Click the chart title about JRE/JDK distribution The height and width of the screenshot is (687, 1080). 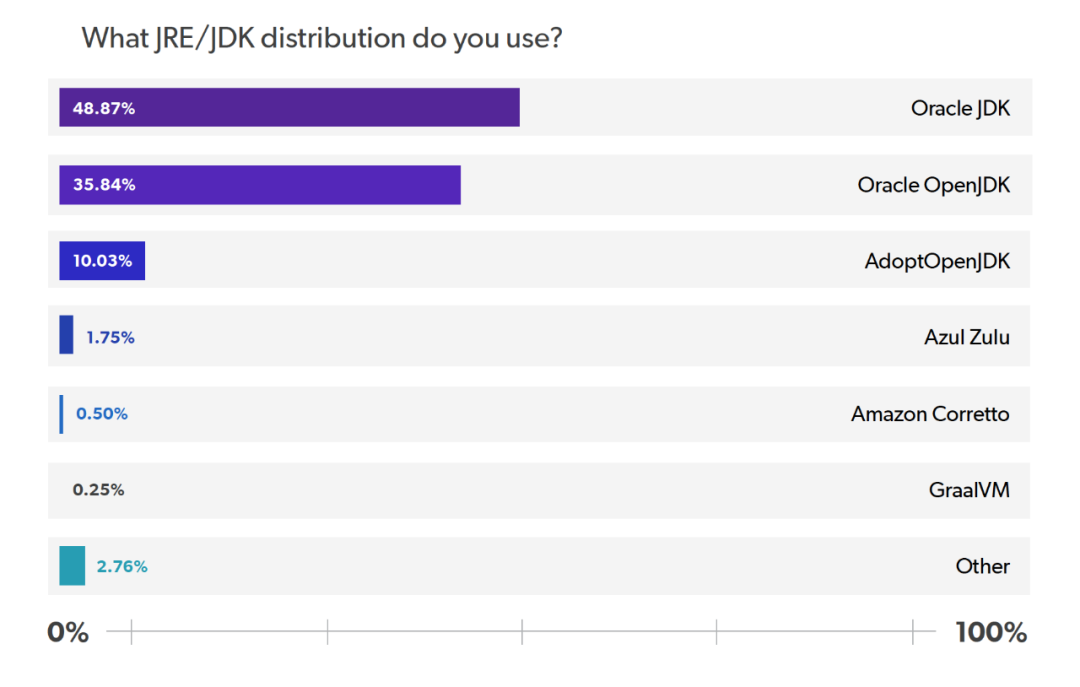[320, 39]
